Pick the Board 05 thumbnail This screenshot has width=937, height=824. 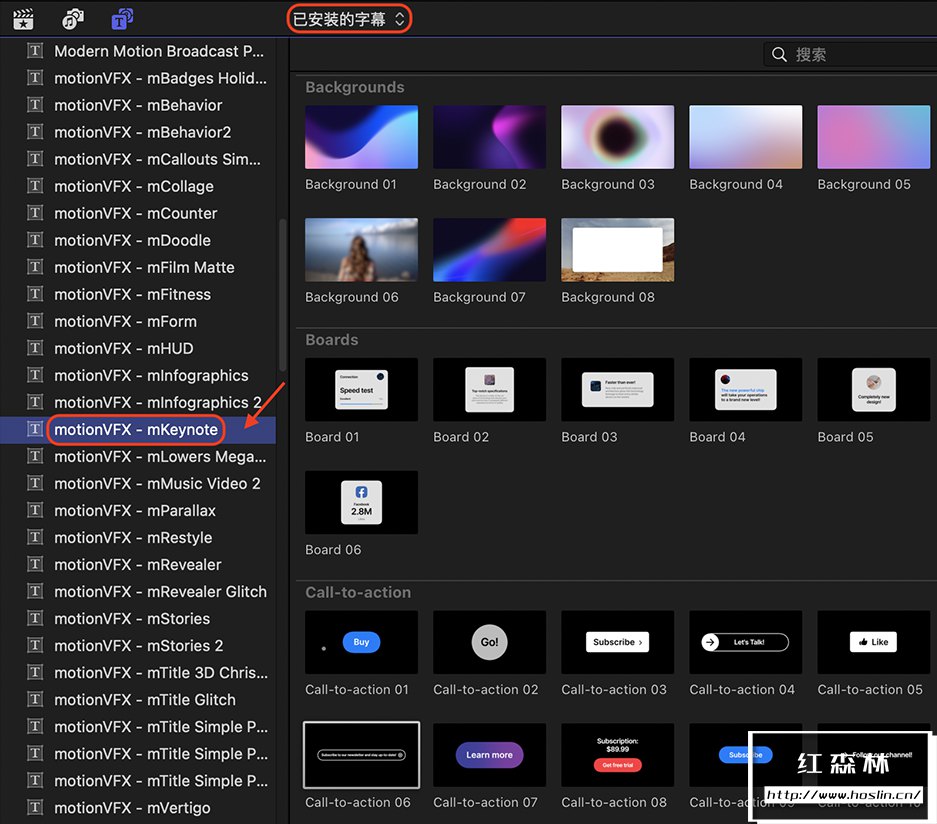(874, 390)
